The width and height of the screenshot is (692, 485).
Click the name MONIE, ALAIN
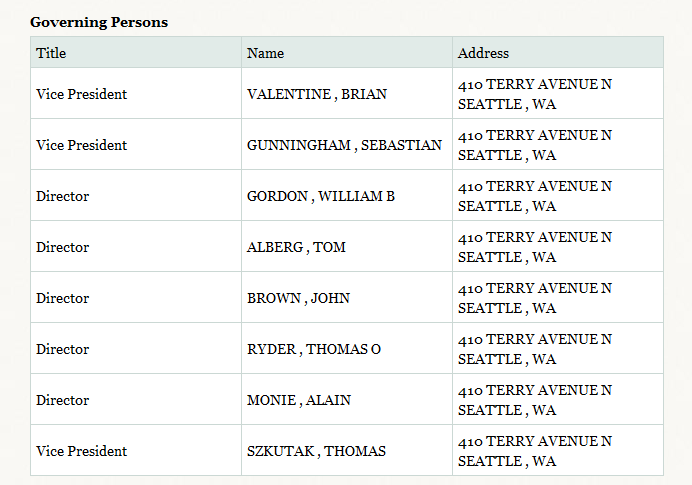point(299,400)
